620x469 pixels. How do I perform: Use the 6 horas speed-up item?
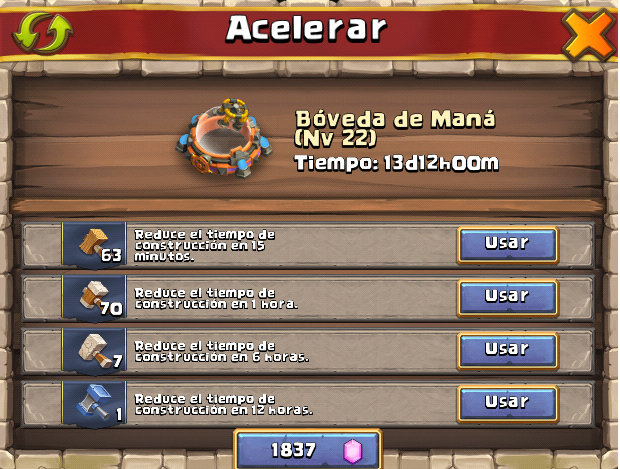[x=508, y=351]
